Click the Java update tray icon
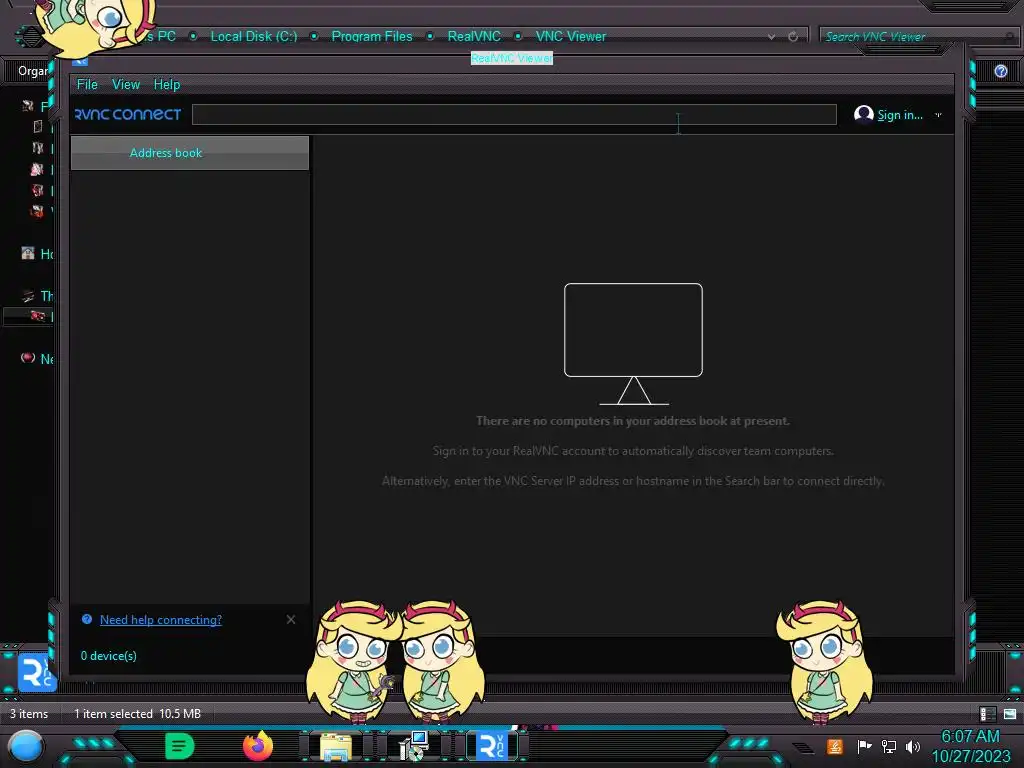 pyautogui.click(x=835, y=746)
